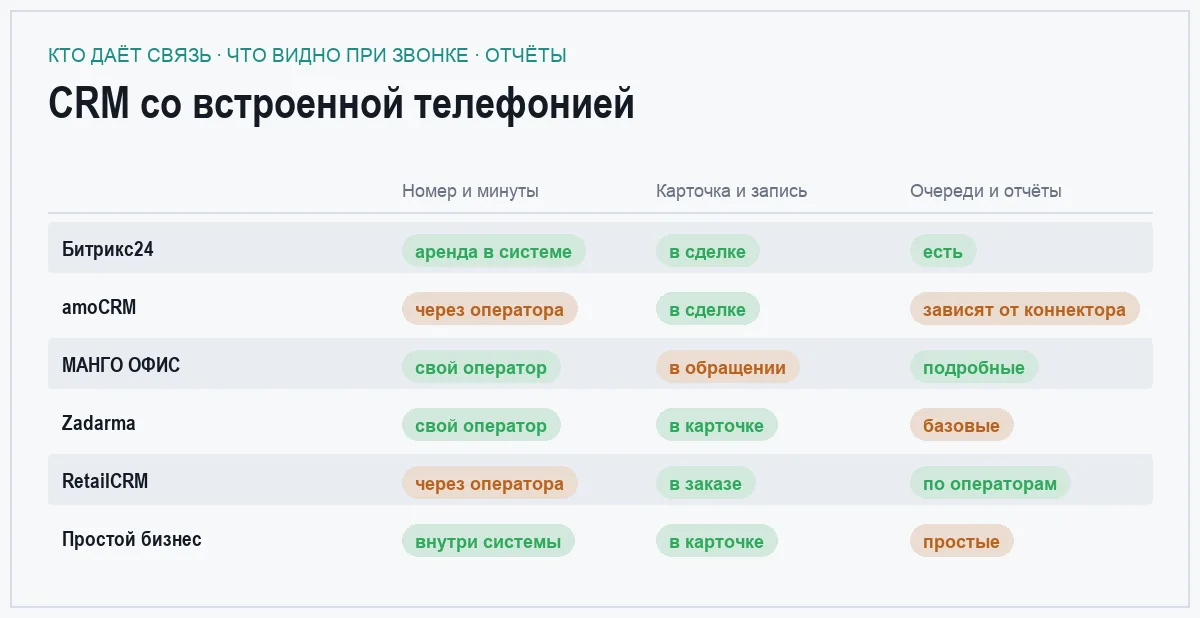Click 'базовые' badge
1200x618 pixels.
pyautogui.click(x=962, y=425)
